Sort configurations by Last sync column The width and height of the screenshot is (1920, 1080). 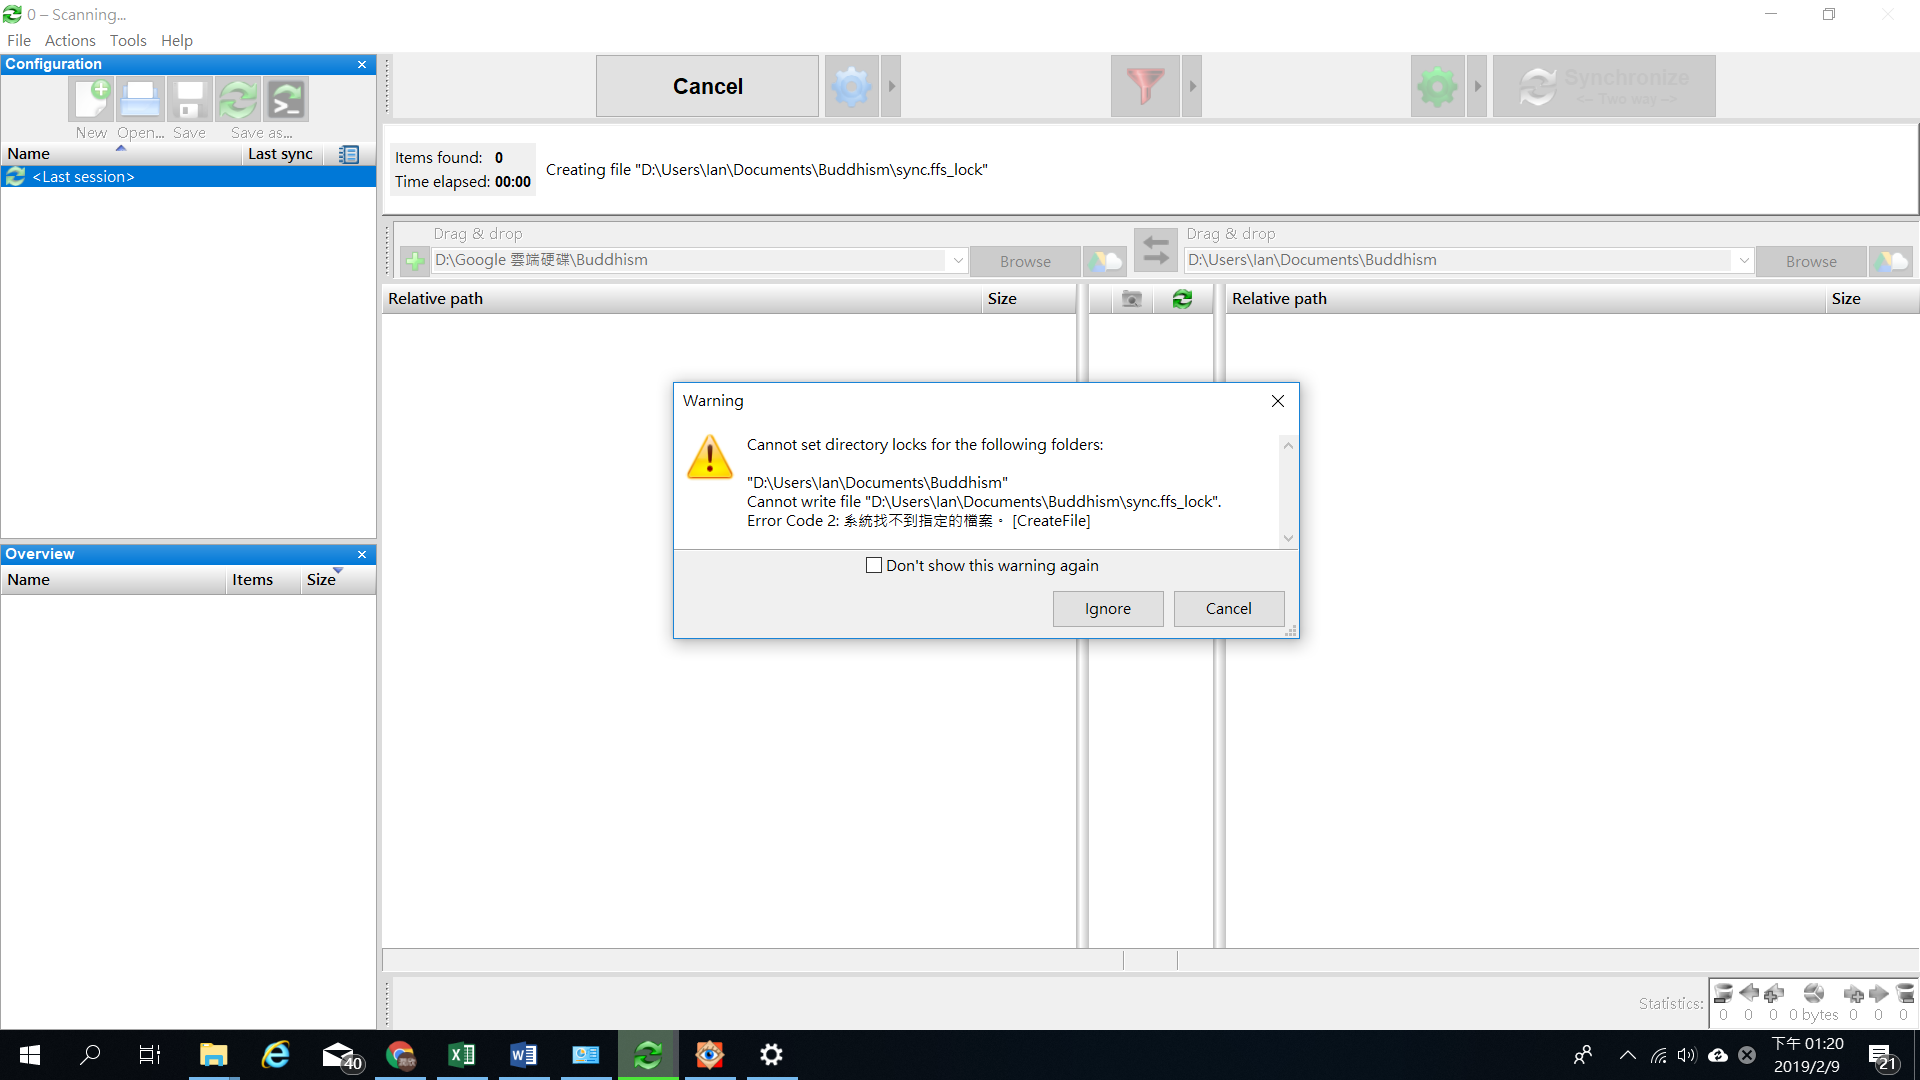[x=281, y=154]
